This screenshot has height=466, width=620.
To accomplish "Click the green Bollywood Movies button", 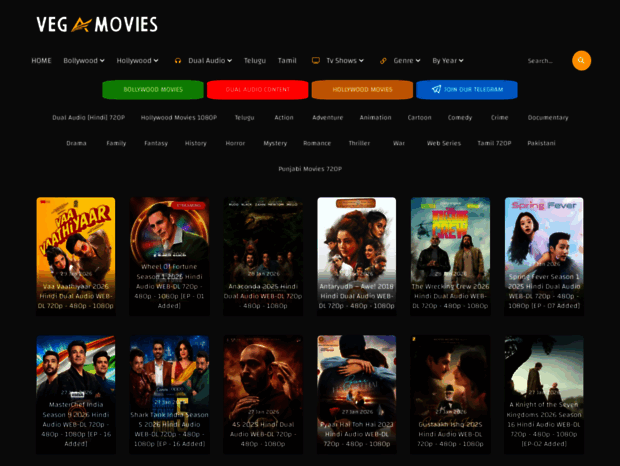I will (153, 90).
